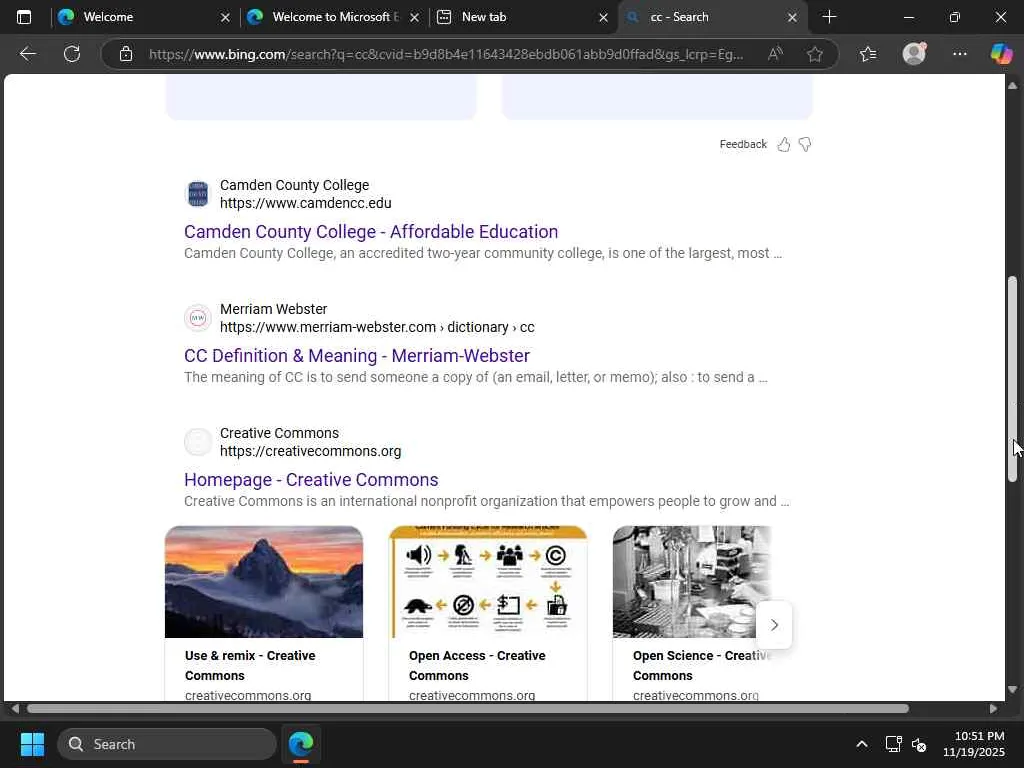Open network status tray icon
This screenshot has width=1024, height=768.
(x=893, y=744)
